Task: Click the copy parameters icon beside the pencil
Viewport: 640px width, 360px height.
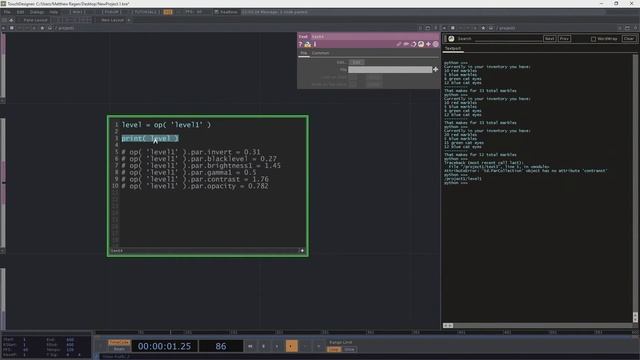Action: [x=406, y=44]
